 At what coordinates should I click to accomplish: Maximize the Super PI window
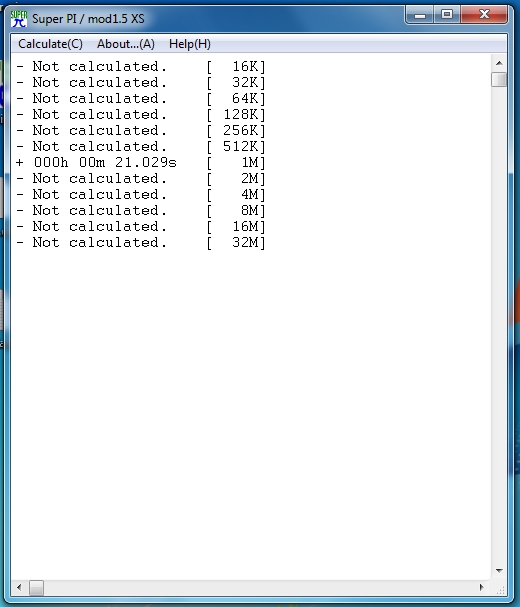[x=447, y=15]
